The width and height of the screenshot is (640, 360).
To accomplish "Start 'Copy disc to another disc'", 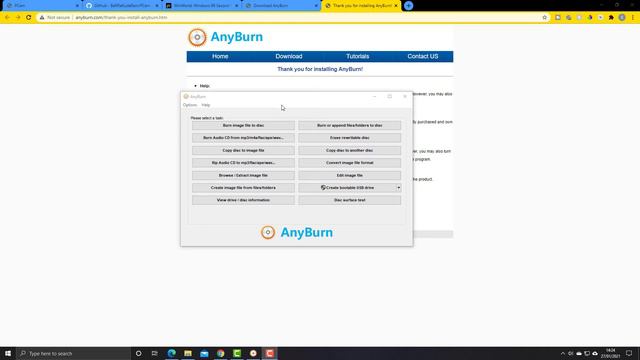I will point(349,150).
